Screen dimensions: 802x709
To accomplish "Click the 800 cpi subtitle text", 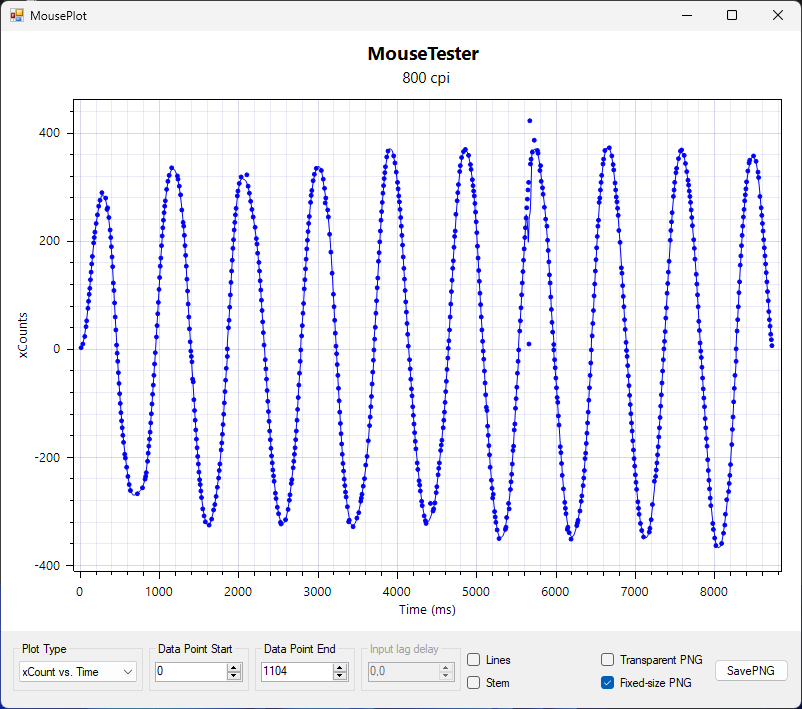I will click(426, 78).
